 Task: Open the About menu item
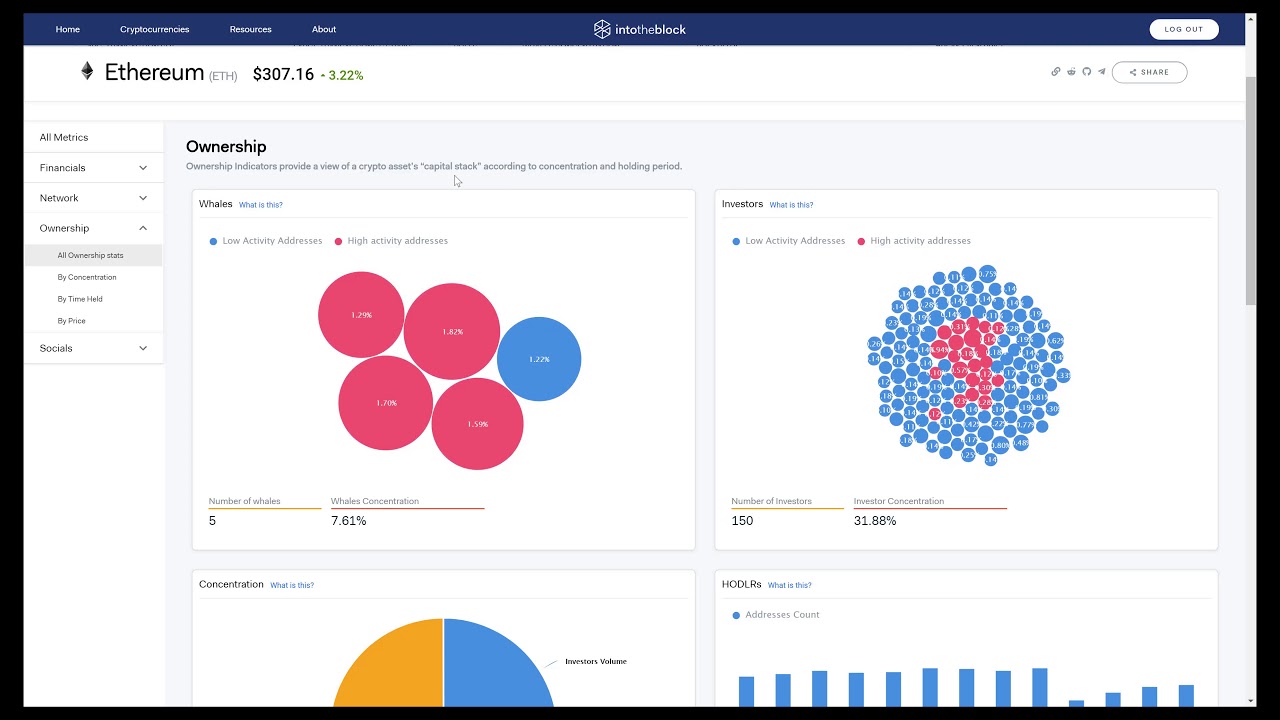point(324,29)
